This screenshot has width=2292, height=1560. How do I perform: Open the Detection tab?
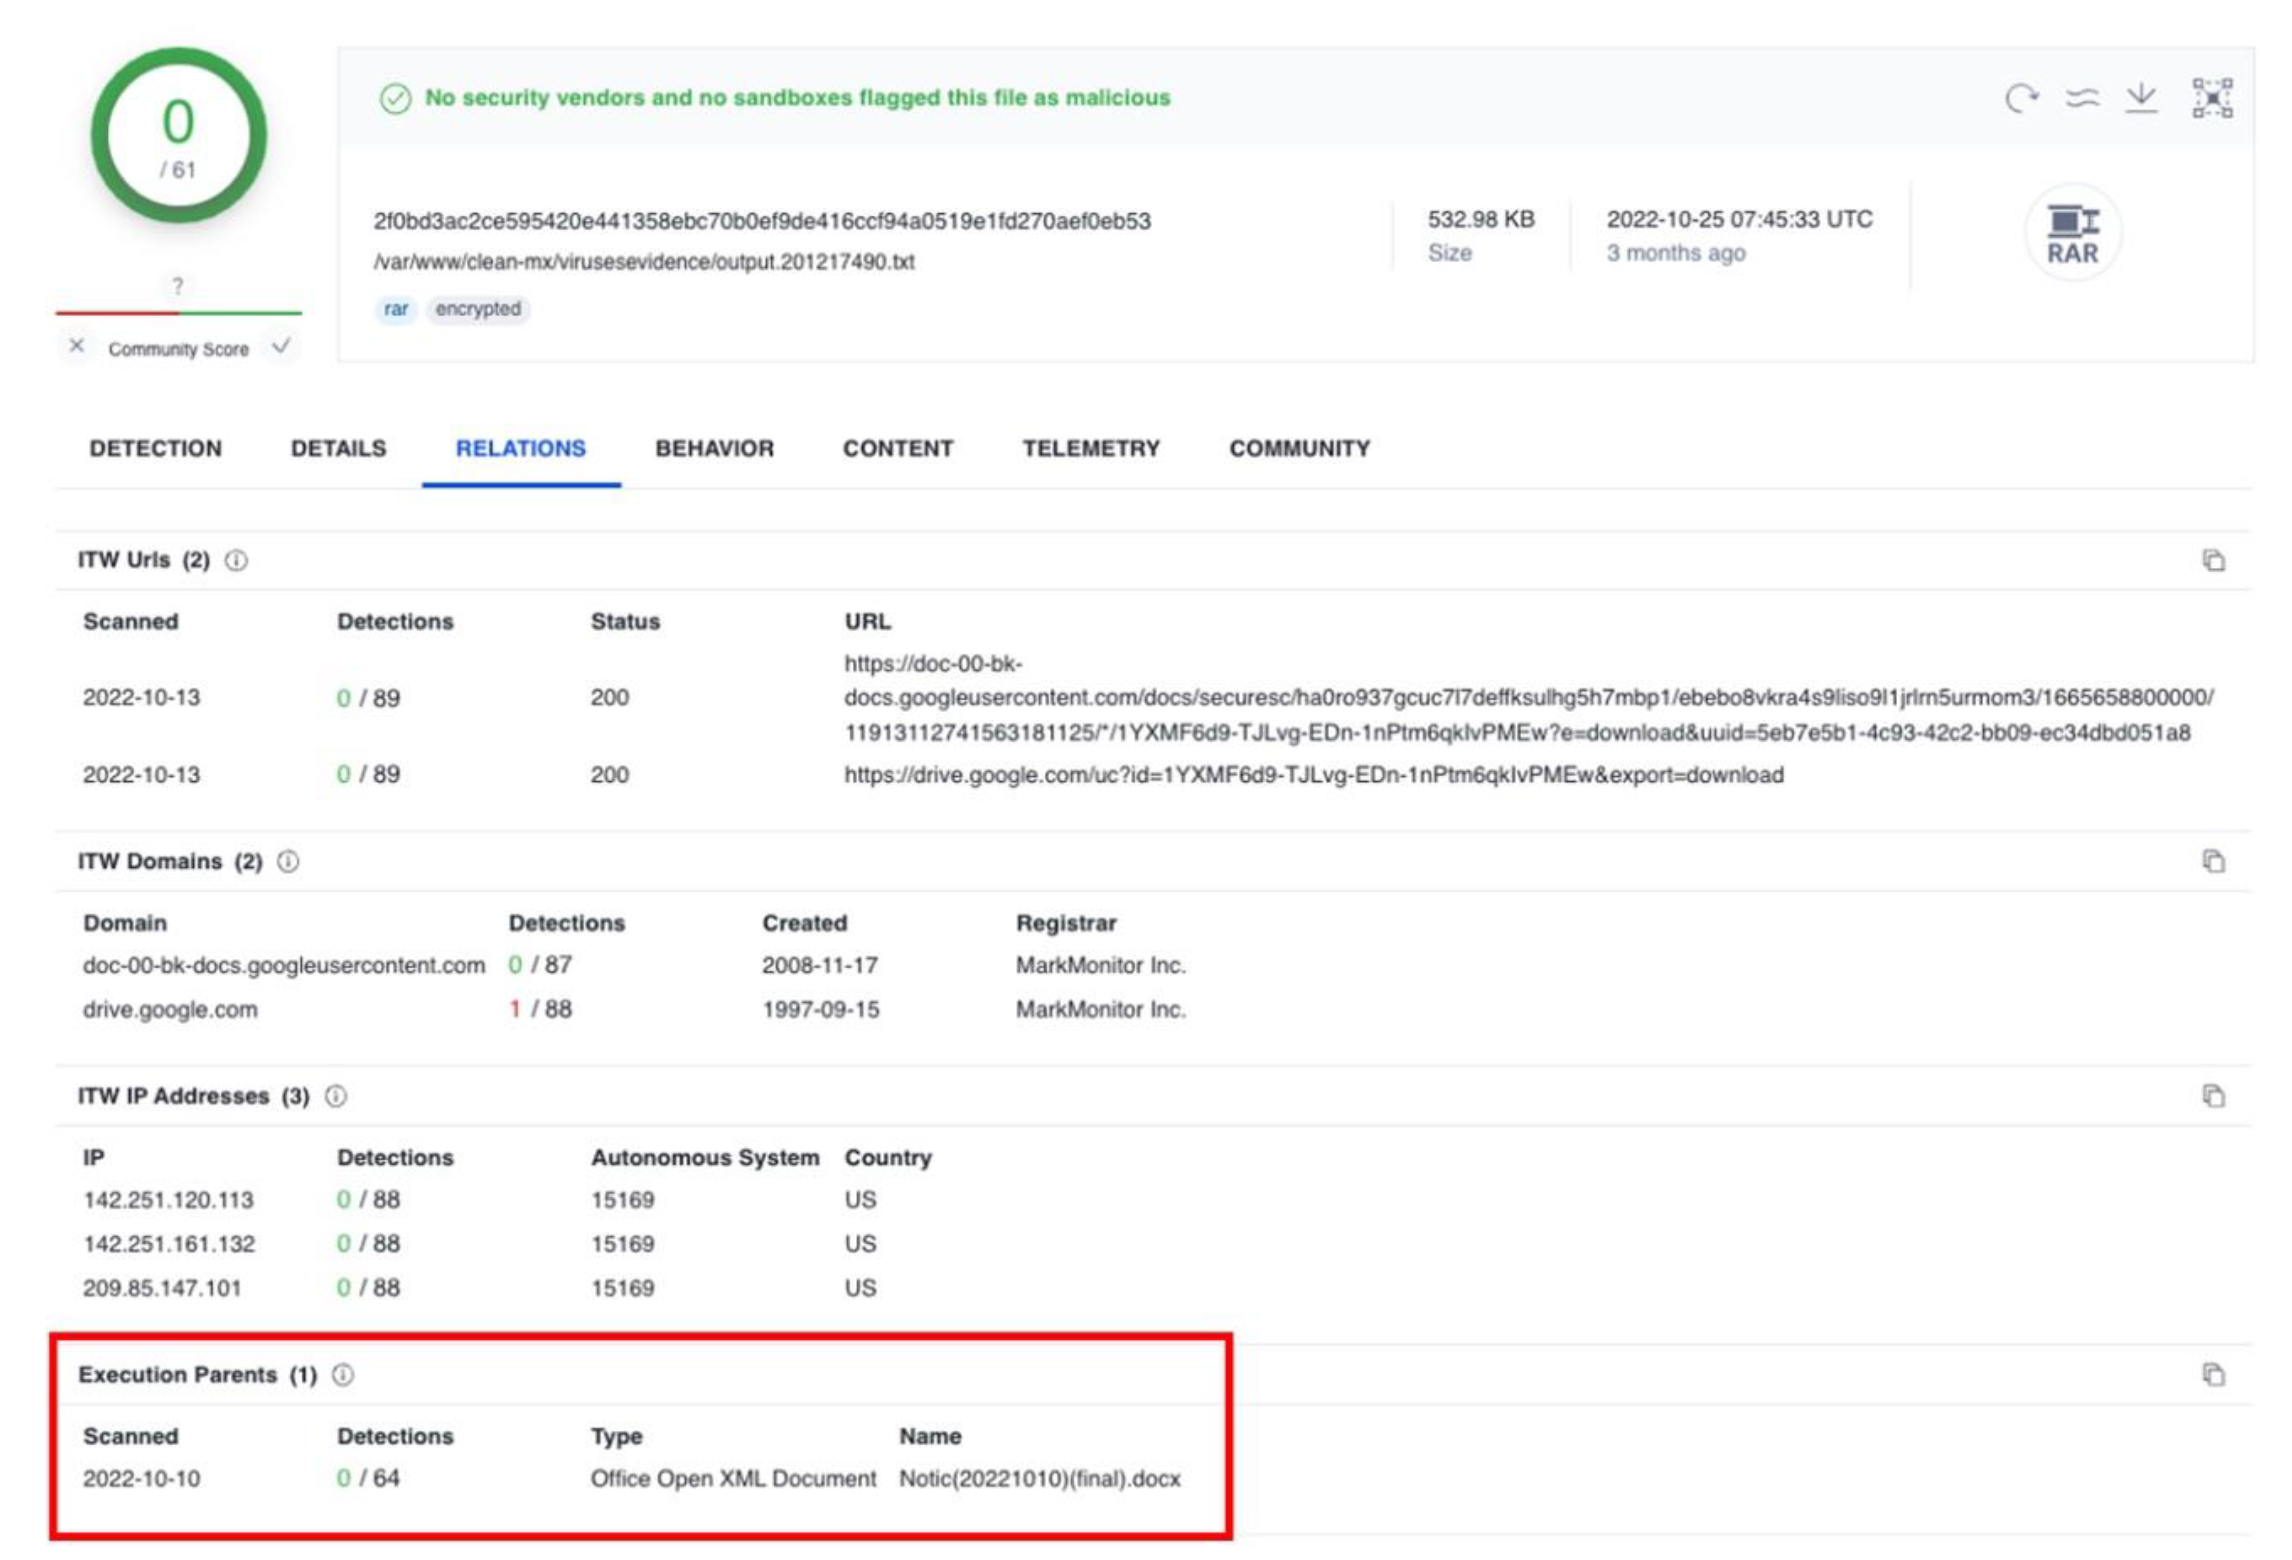(x=155, y=448)
